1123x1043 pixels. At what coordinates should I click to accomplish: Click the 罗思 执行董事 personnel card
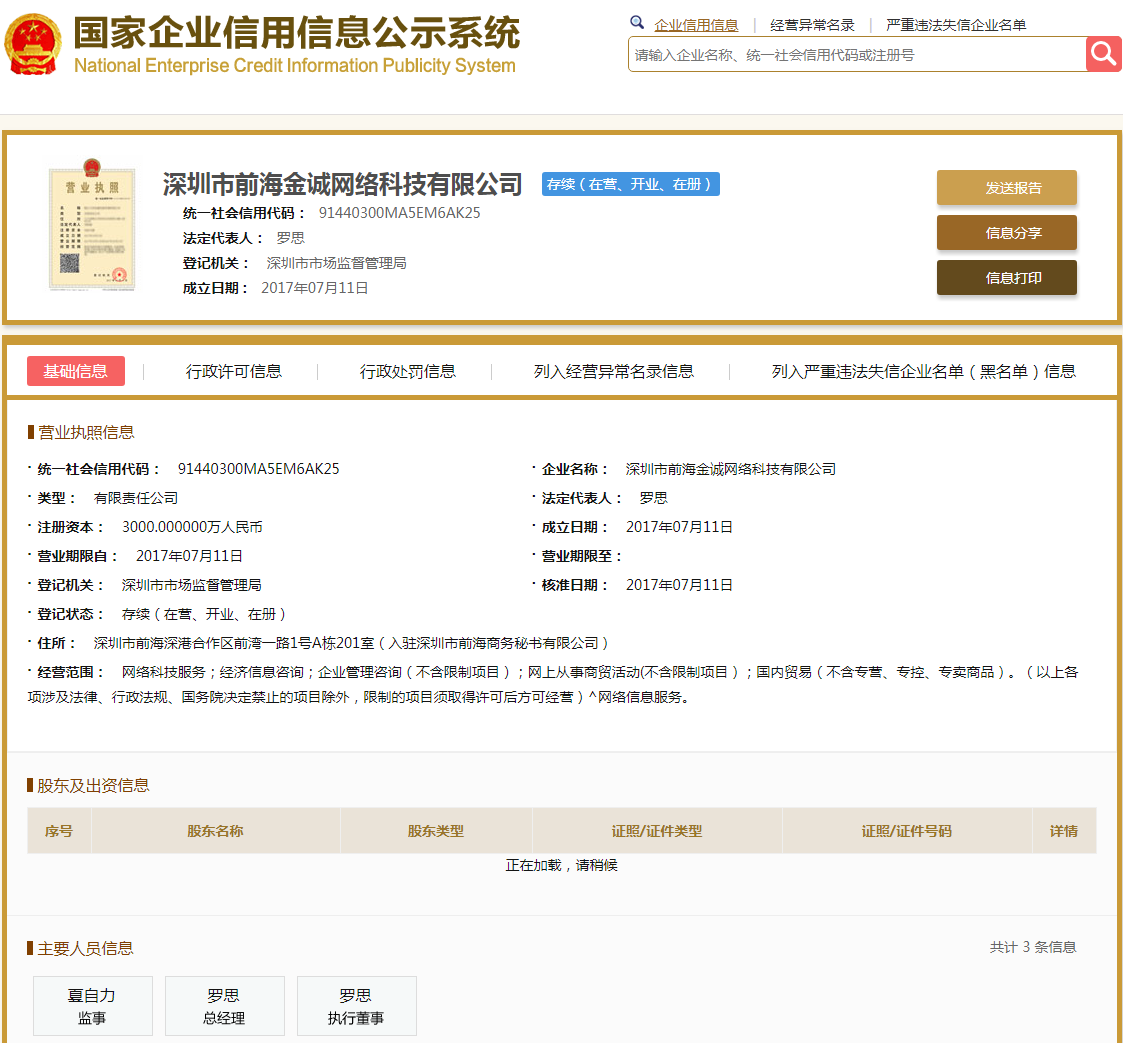[x=356, y=1006]
